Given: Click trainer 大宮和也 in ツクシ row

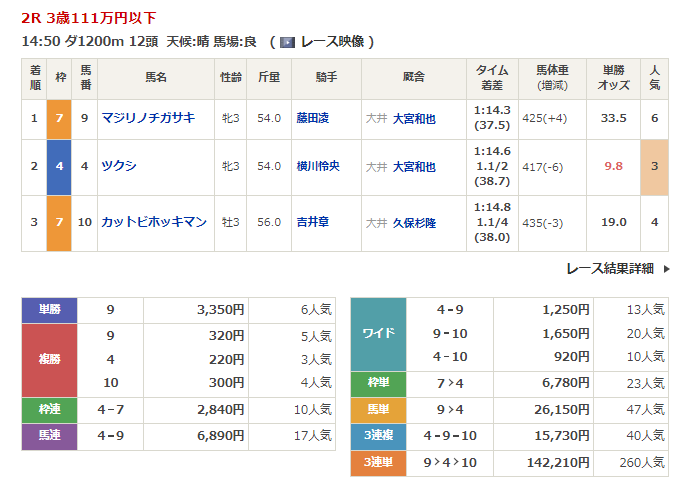Looking at the screenshot, I should tap(414, 166).
